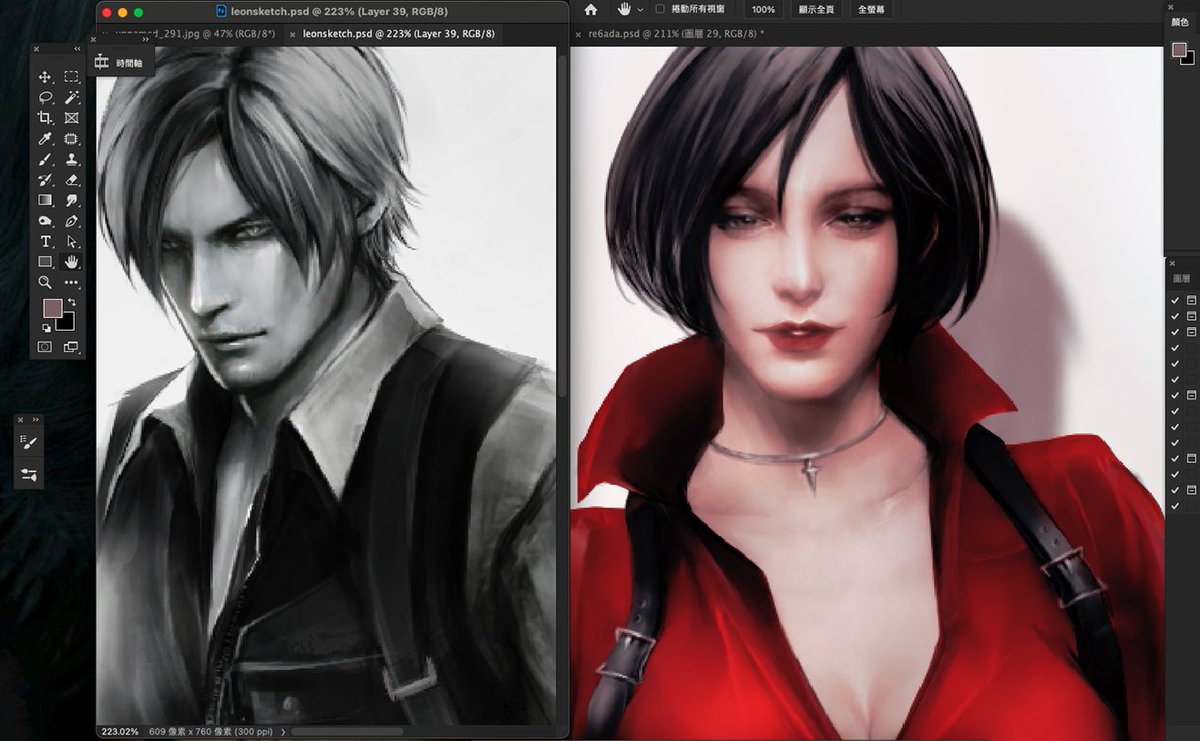Open the Edit Toolbar three-dots menu
The image size is (1200, 741).
point(72,283)
